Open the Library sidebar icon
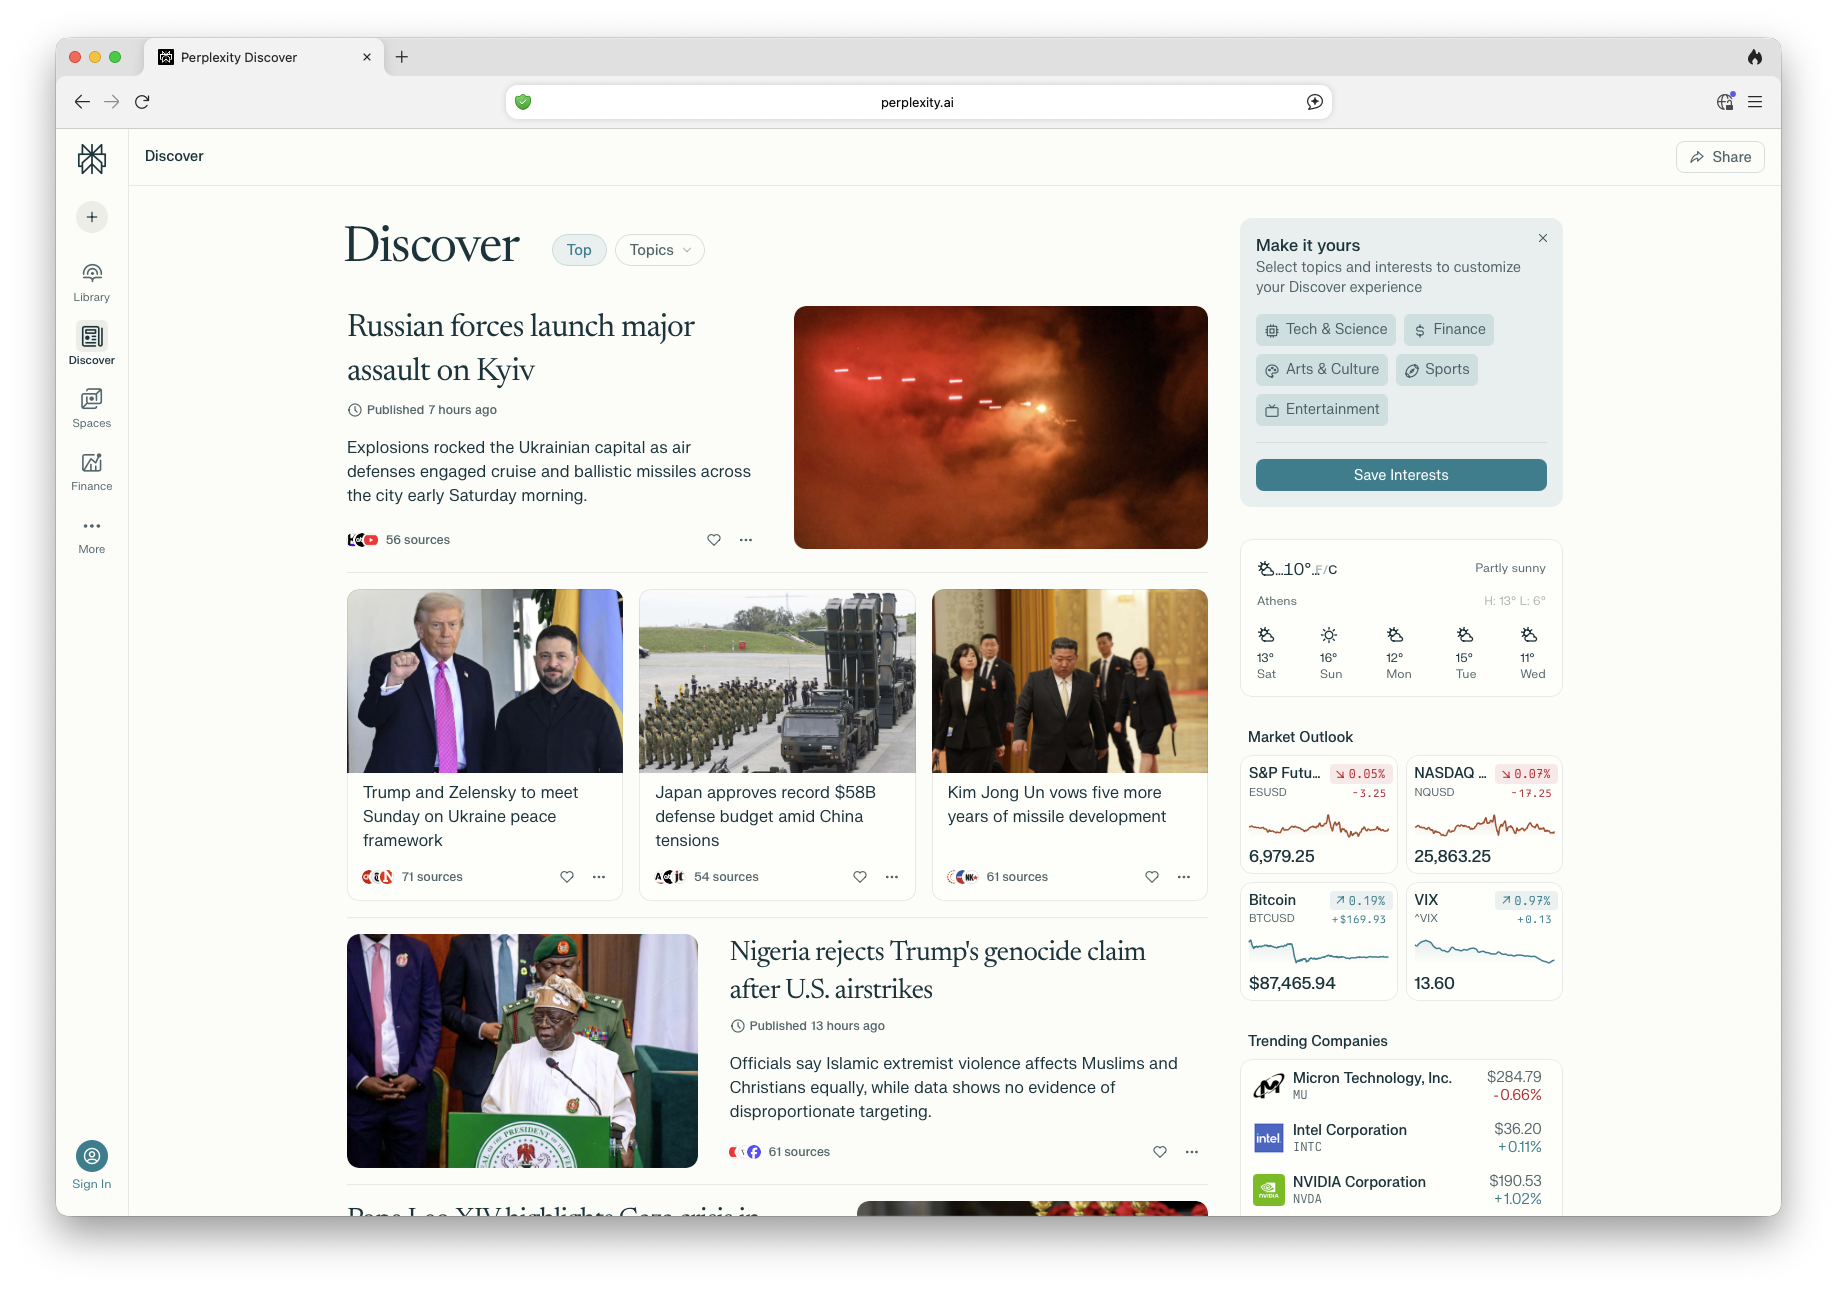The height and width of the screenshot is (1290, 1837). click(92, 274)
